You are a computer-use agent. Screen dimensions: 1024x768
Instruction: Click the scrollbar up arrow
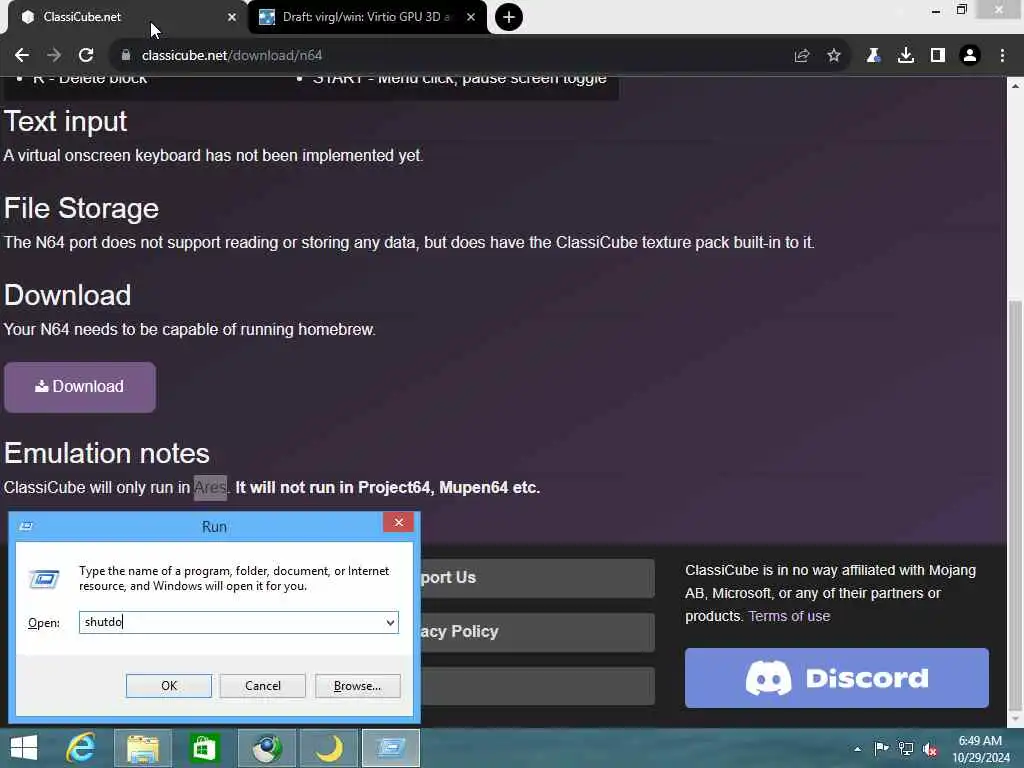[x=1015, y=86]
